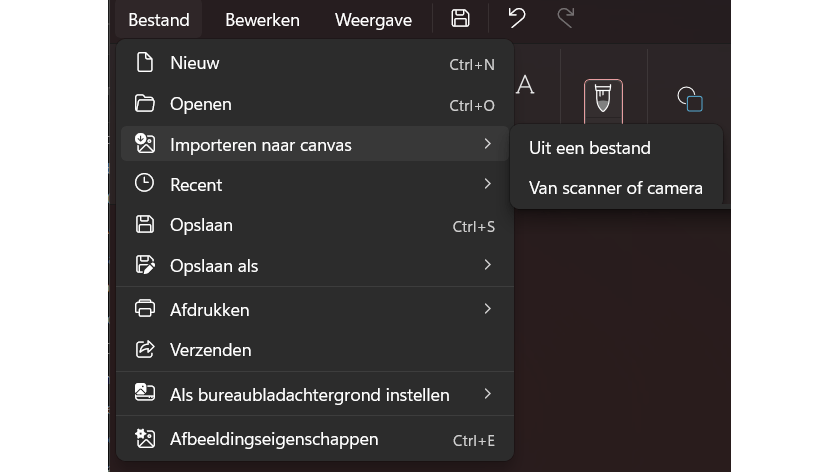Expand the Recent submenu arrow
This screenshot has width=839, height=472.
click(487, 184)
